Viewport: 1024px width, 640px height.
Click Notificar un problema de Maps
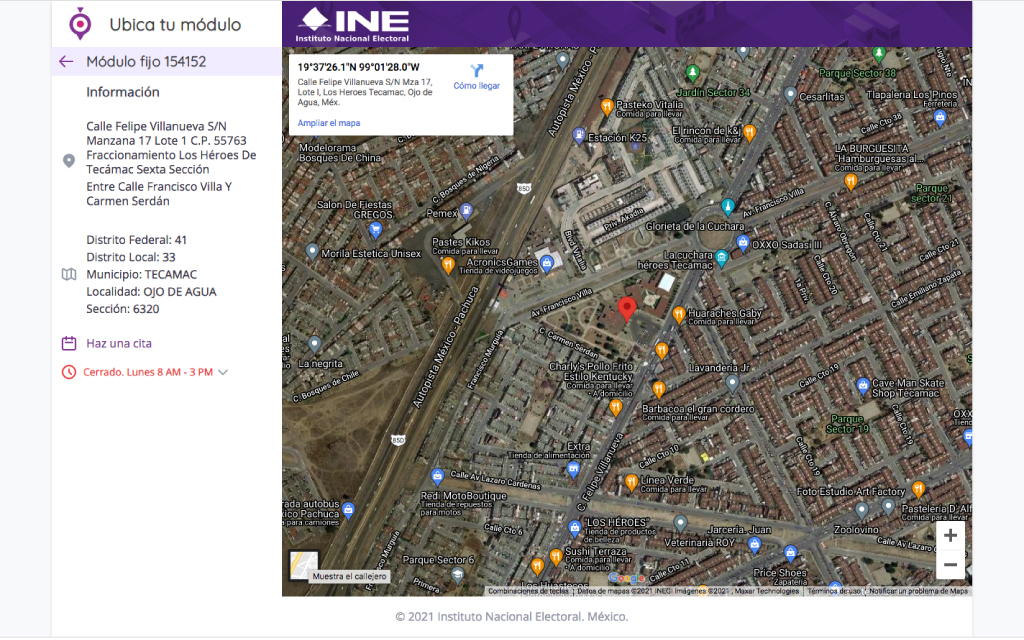pos(918,591)
